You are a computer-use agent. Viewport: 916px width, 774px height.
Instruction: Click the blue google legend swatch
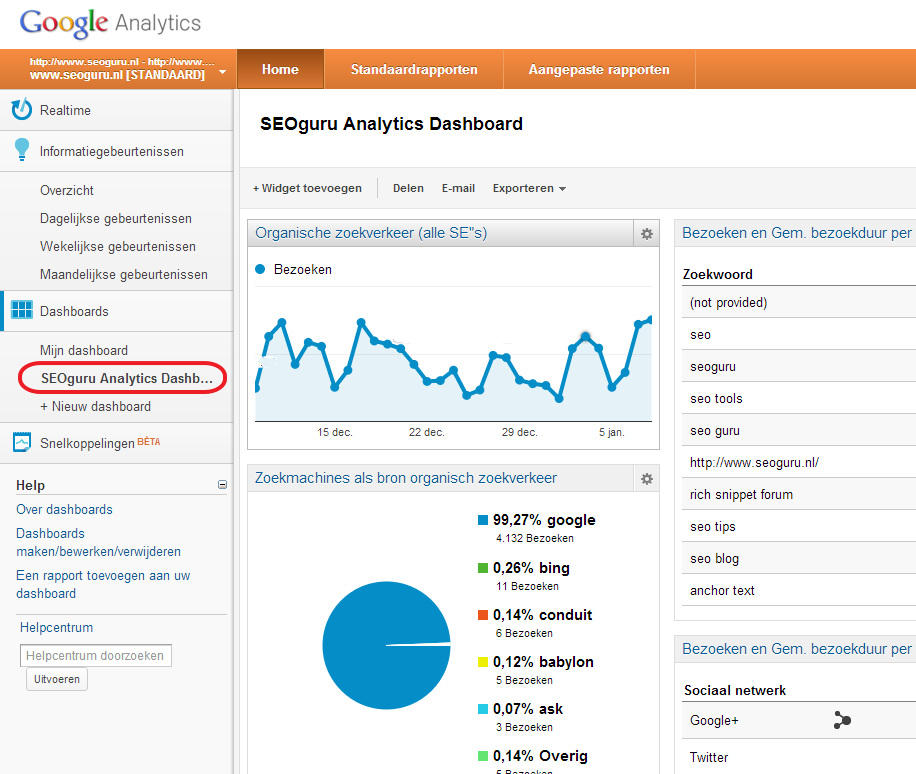(x=483, y=520)
